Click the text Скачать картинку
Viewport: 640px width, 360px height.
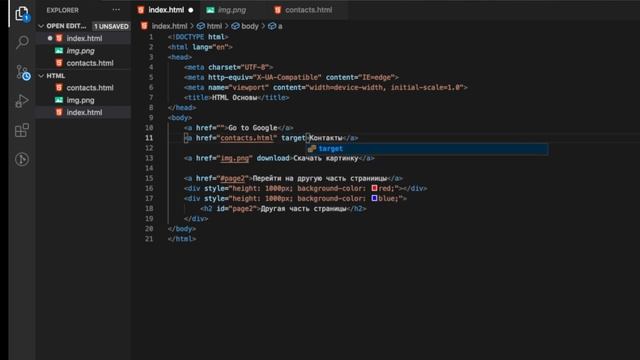coord(326,158)
